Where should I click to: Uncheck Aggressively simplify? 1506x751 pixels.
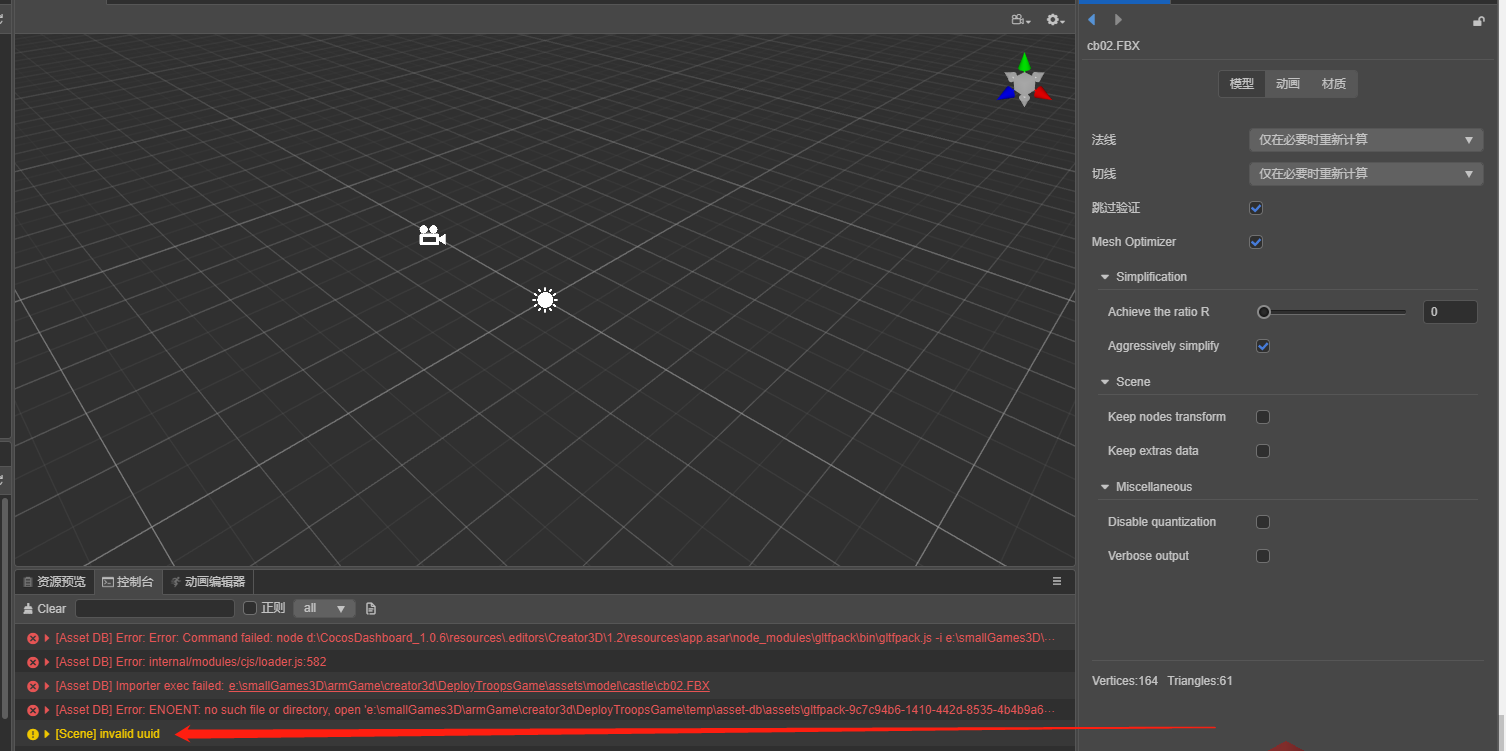(1263, 346)
